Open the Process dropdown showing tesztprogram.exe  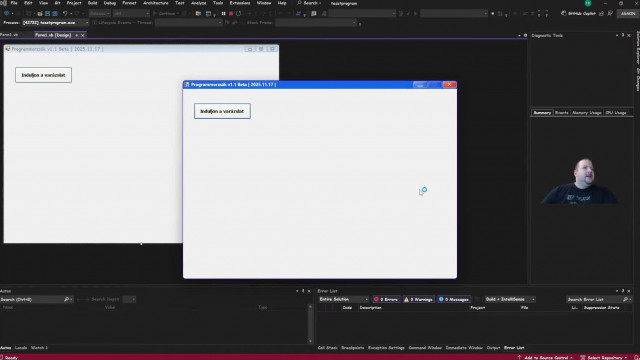(56, 23)
